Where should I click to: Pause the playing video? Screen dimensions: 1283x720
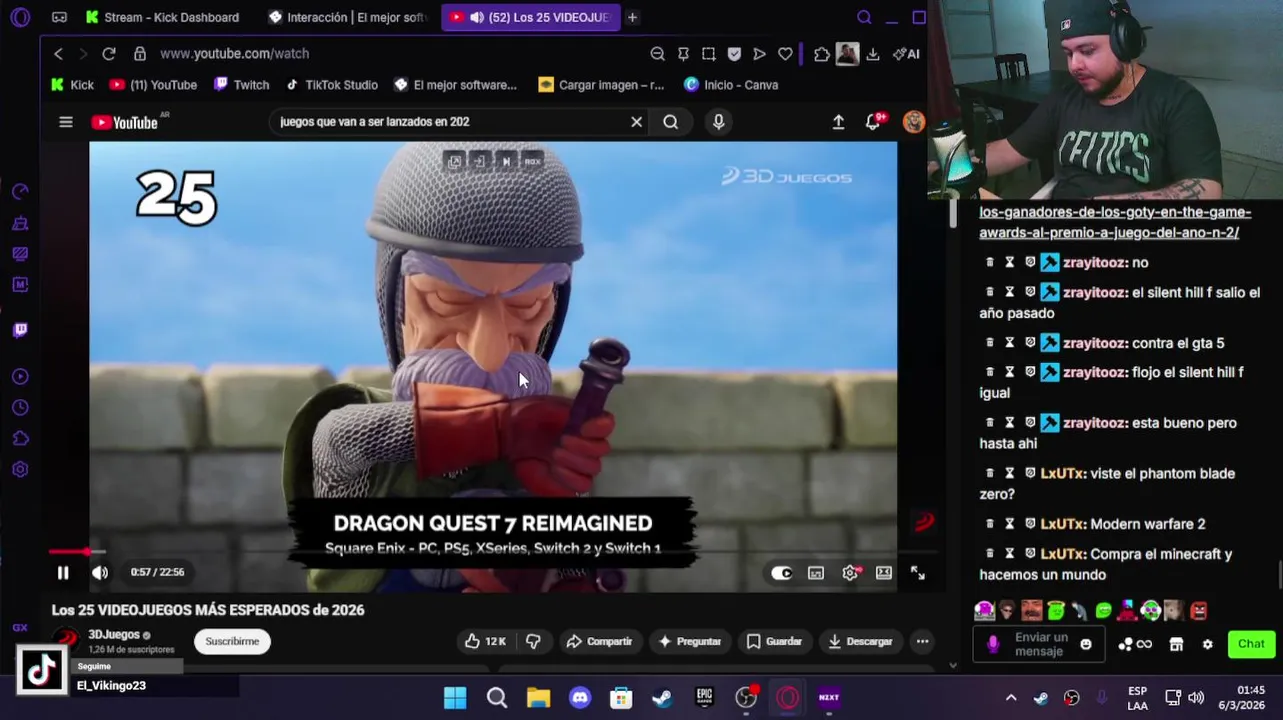coord(63,573)
